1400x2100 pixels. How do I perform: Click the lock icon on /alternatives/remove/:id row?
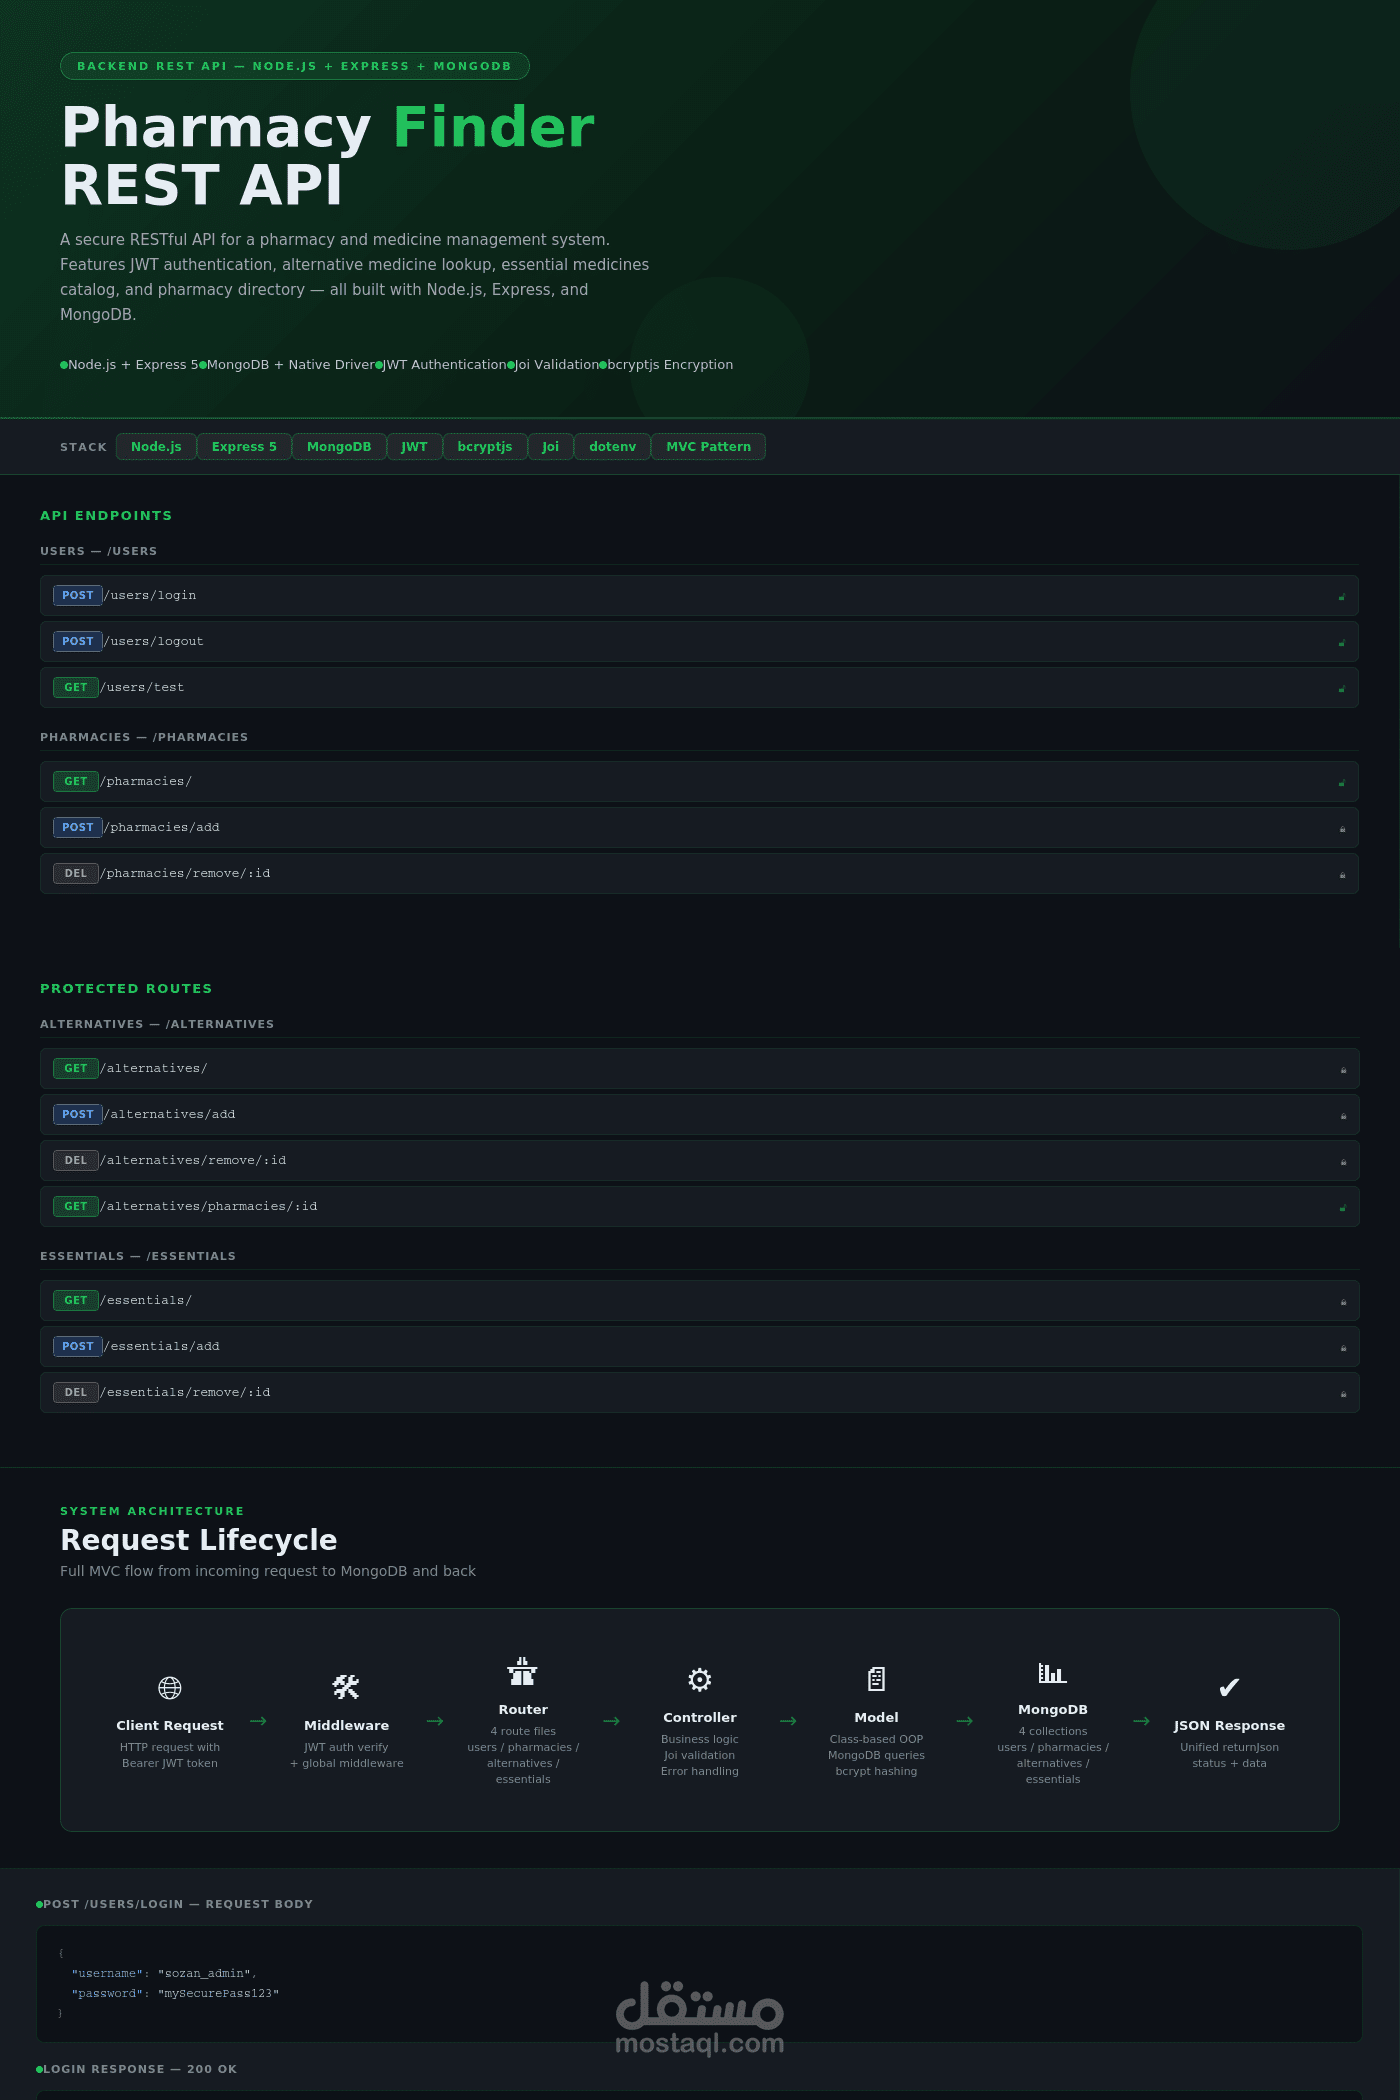click(x=1343, y=1162)
